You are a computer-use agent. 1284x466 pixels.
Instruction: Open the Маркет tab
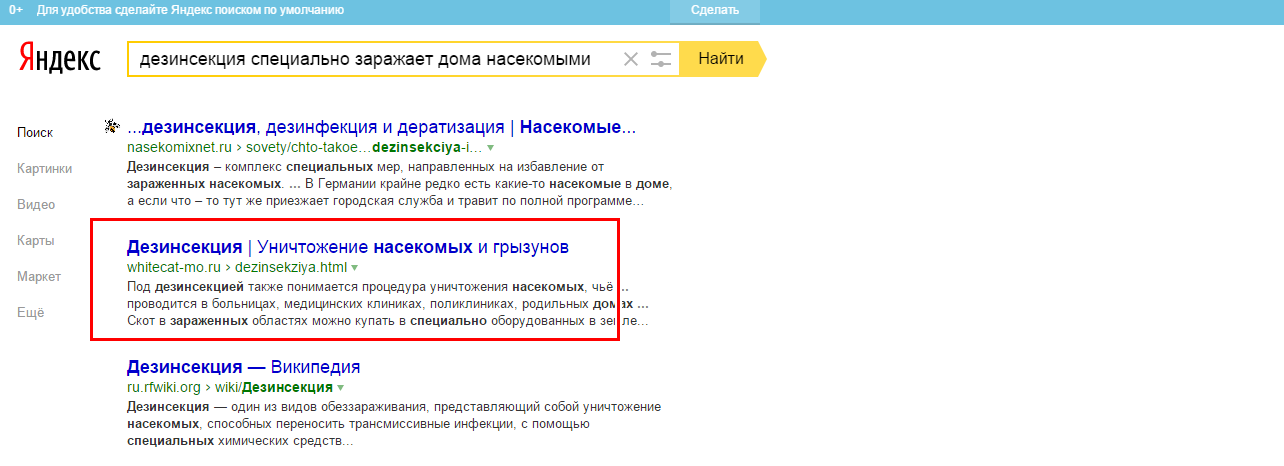39,276
